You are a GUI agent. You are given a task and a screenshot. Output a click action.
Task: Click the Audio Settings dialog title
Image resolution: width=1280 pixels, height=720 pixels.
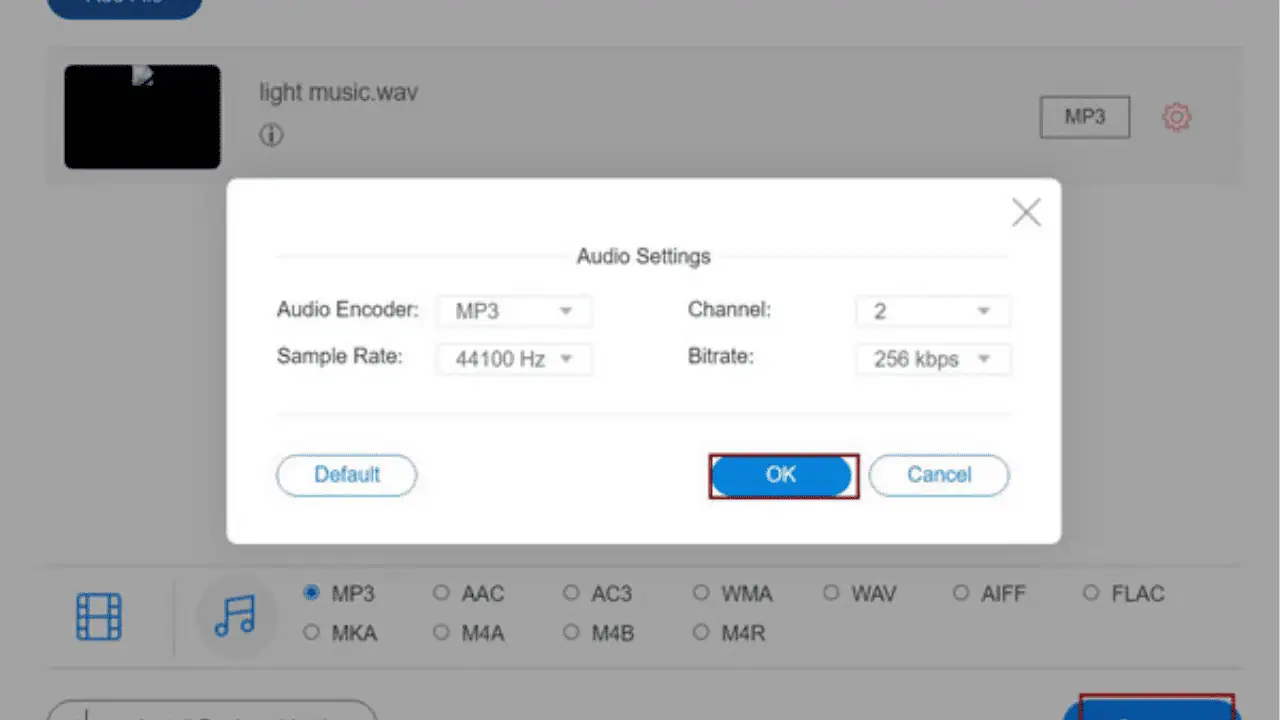643,257
